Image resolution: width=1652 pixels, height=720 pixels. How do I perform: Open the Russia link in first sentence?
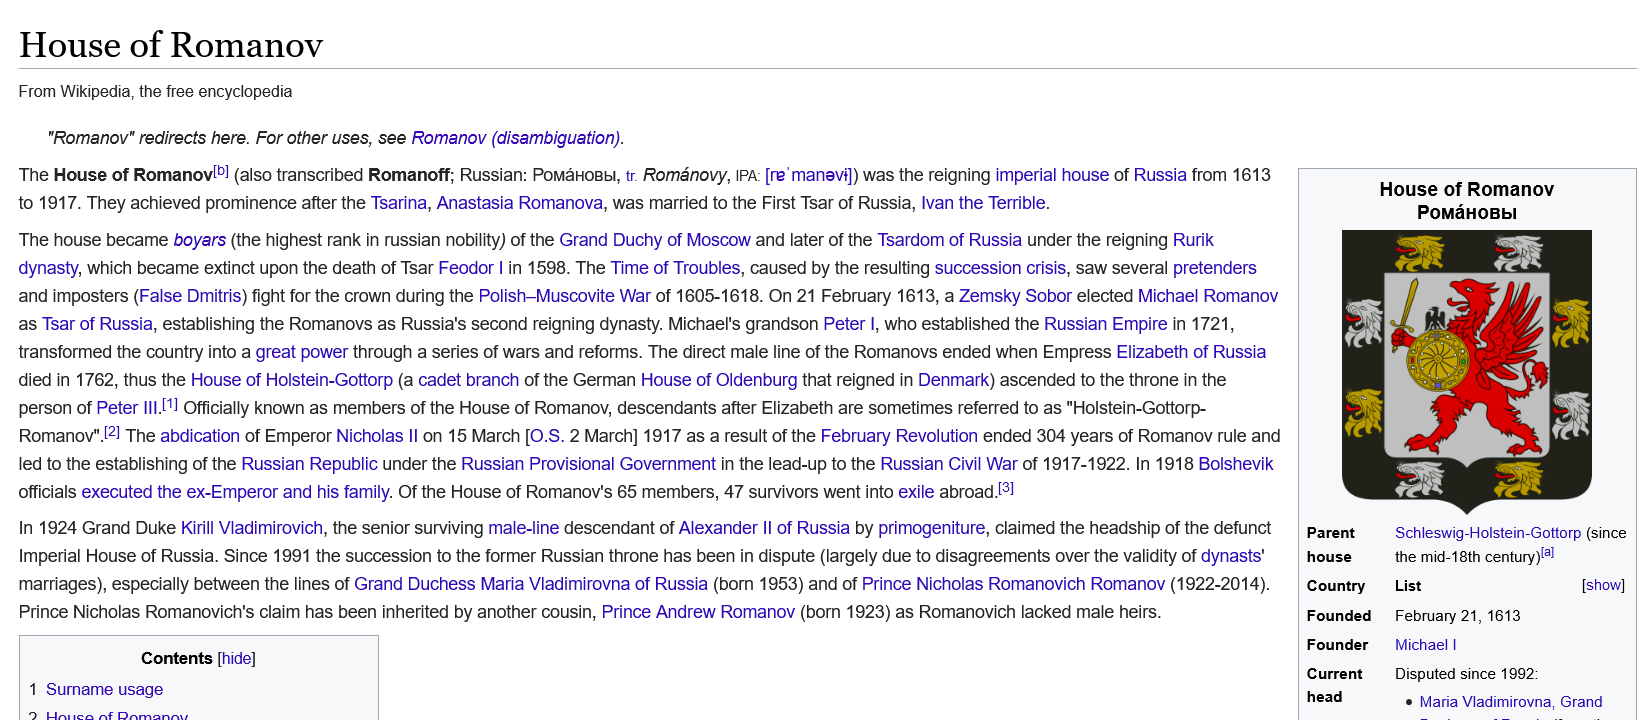[1160, 175]
